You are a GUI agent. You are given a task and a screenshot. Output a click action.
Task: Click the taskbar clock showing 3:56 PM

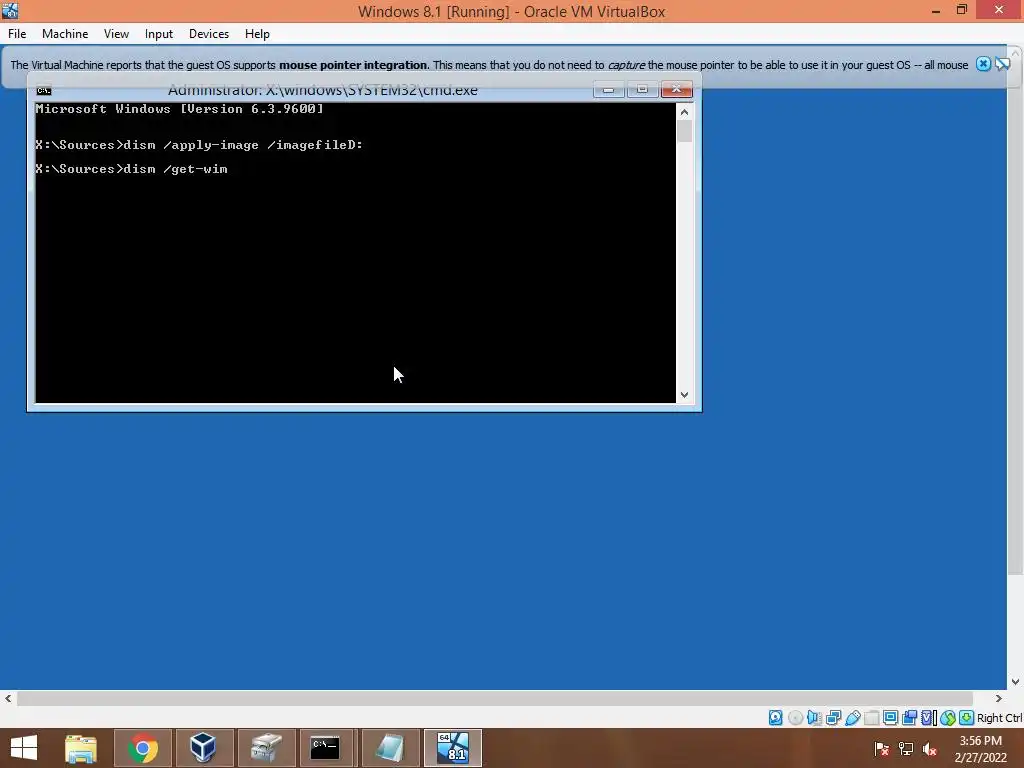pos(980,749)
